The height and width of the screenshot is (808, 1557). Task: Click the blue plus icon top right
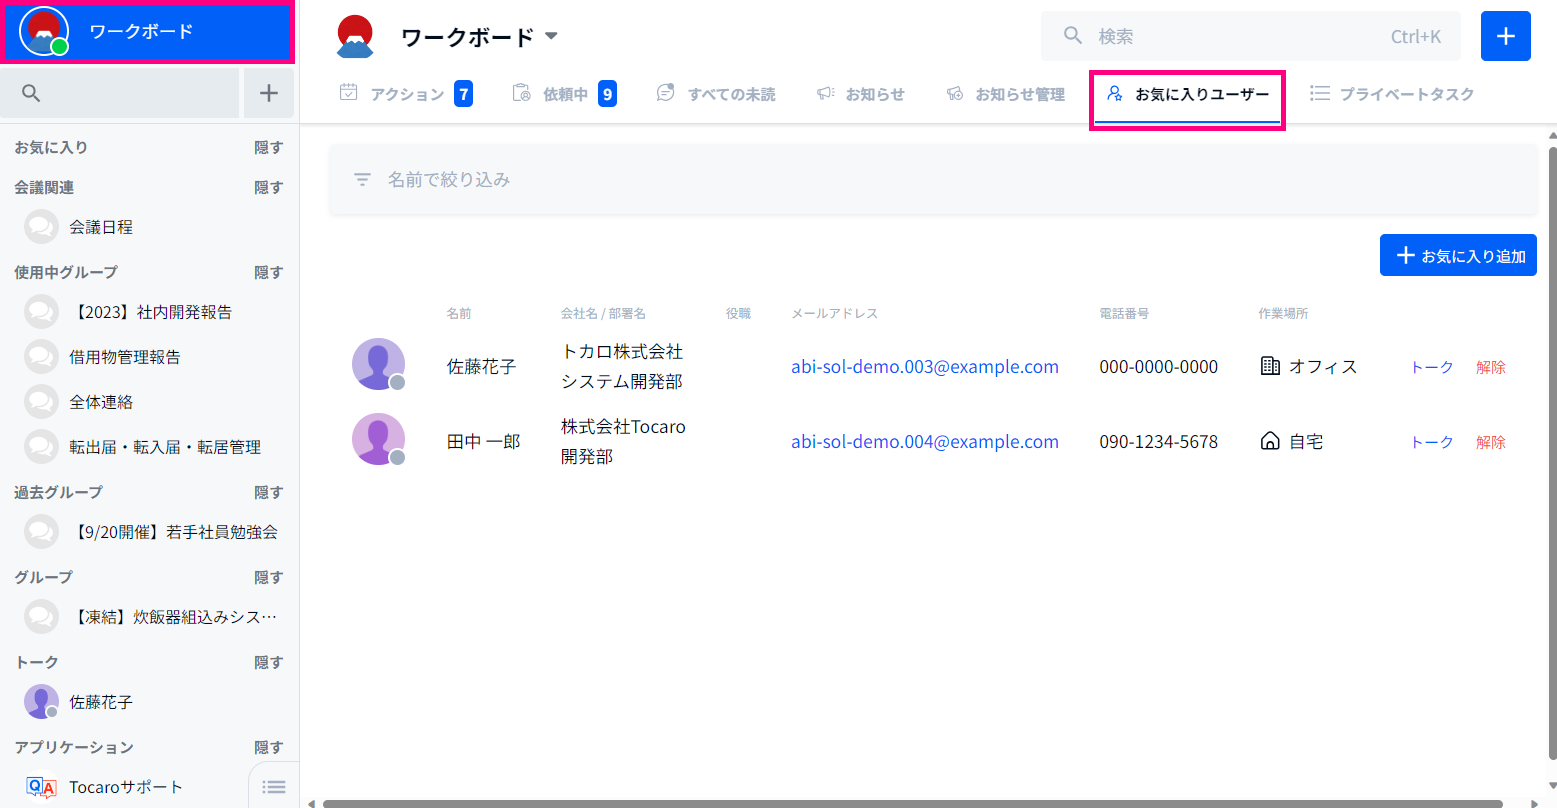coord(1505,35)
